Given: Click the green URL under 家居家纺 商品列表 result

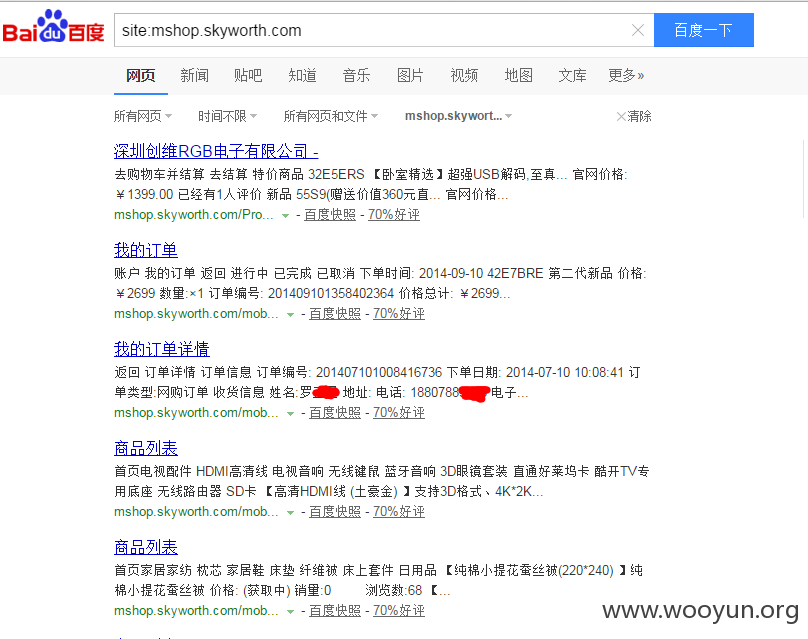Looking at the screenshot, I should pos(196,611).
